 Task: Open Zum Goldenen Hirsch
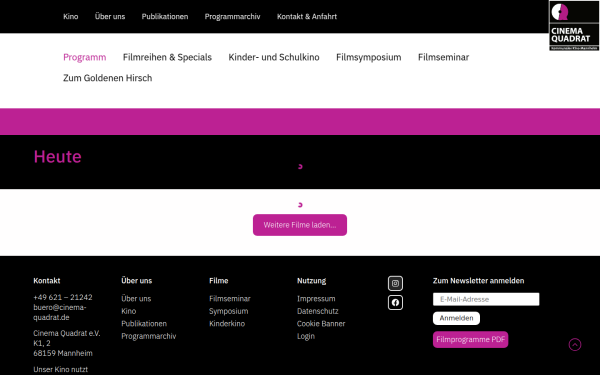pyautogui.click(x=108, y=78)
